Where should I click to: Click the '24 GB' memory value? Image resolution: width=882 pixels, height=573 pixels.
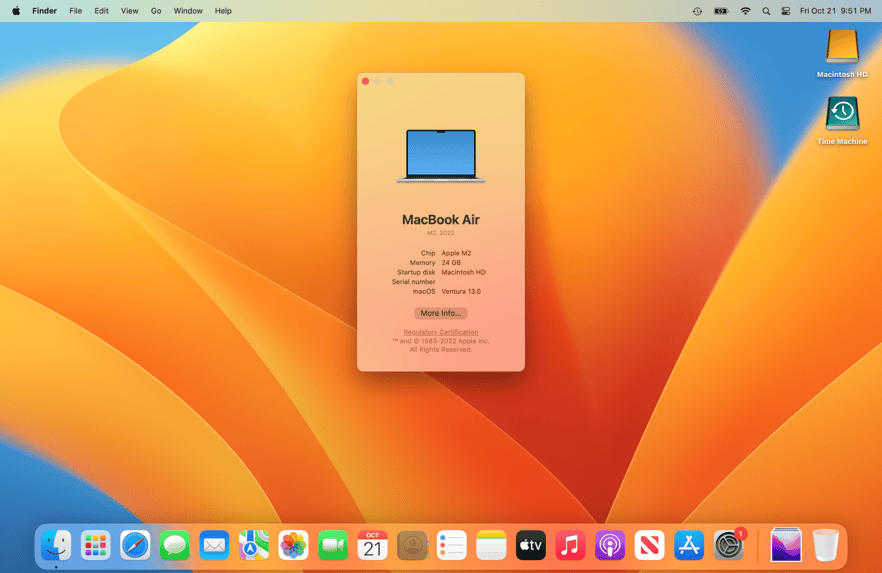coord(451,263)
